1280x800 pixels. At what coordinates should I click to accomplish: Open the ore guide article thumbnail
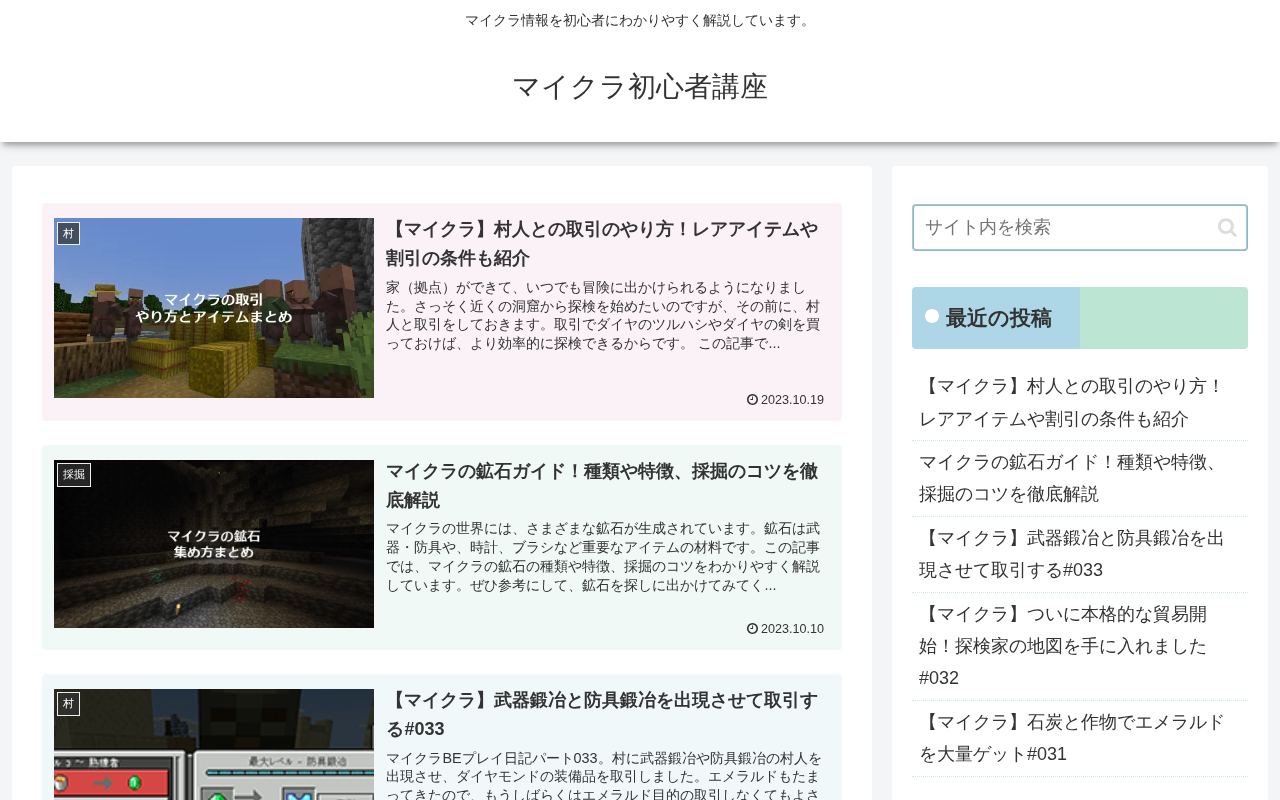pos(214,544)
